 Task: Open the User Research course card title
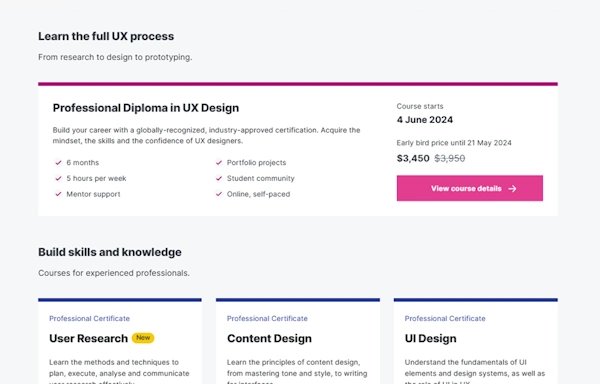88,338
